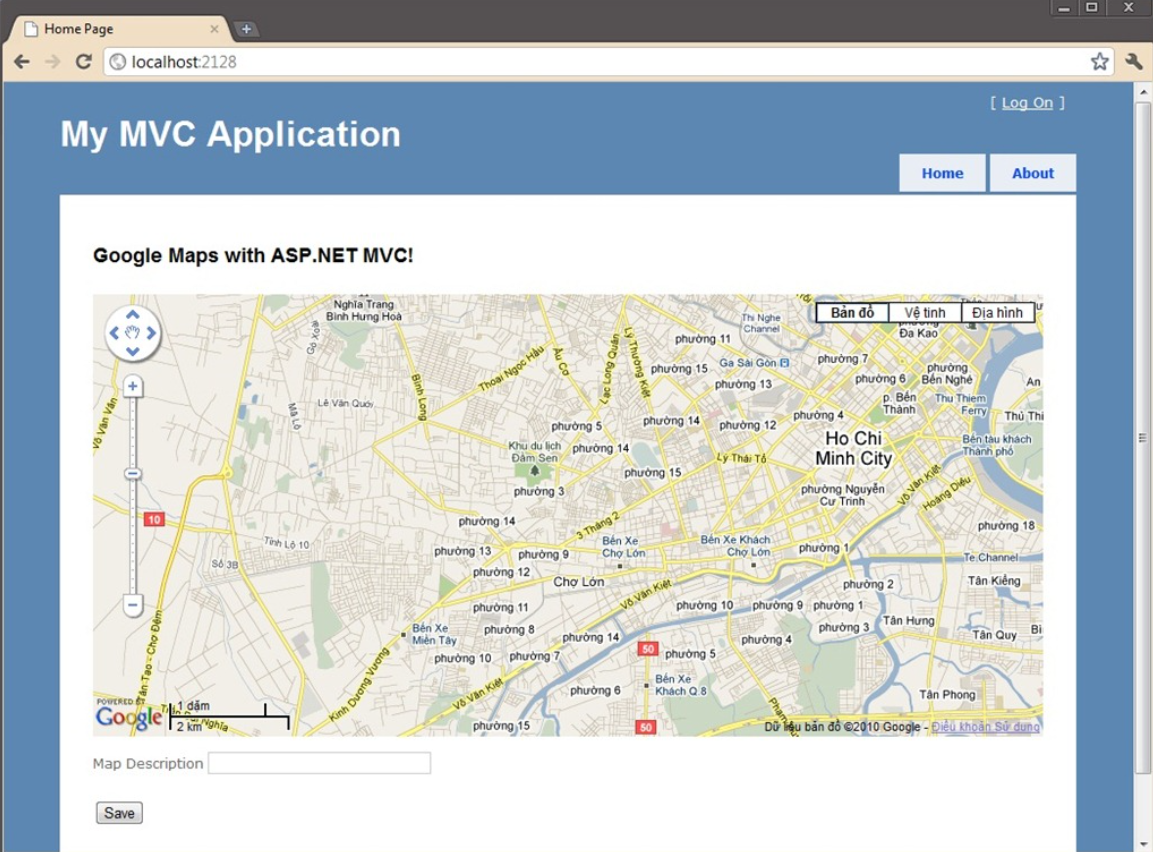The height and width of the screenshot is (852, 1153).
Task: Pan the map down arrow
Action: [x=132, y=351]
